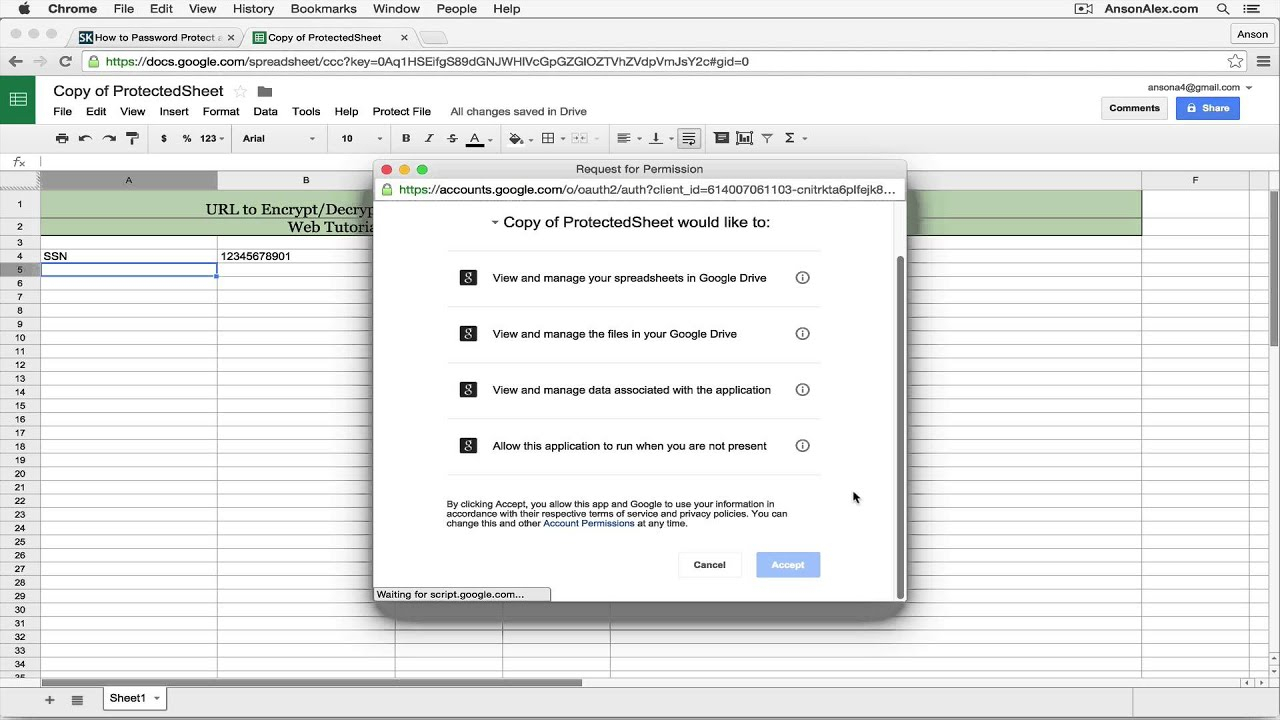Select the Paint format tool
This screenshot has width=1280, height=720.
(x=132, y=138)
